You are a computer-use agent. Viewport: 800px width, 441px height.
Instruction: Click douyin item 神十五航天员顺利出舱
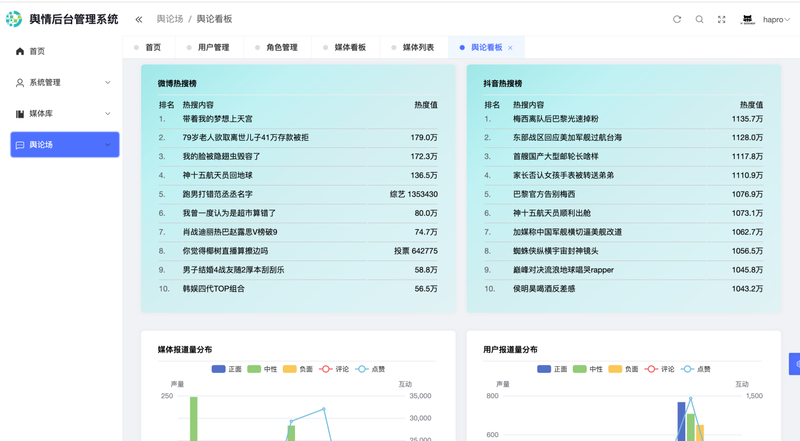(x=552, y=213)
